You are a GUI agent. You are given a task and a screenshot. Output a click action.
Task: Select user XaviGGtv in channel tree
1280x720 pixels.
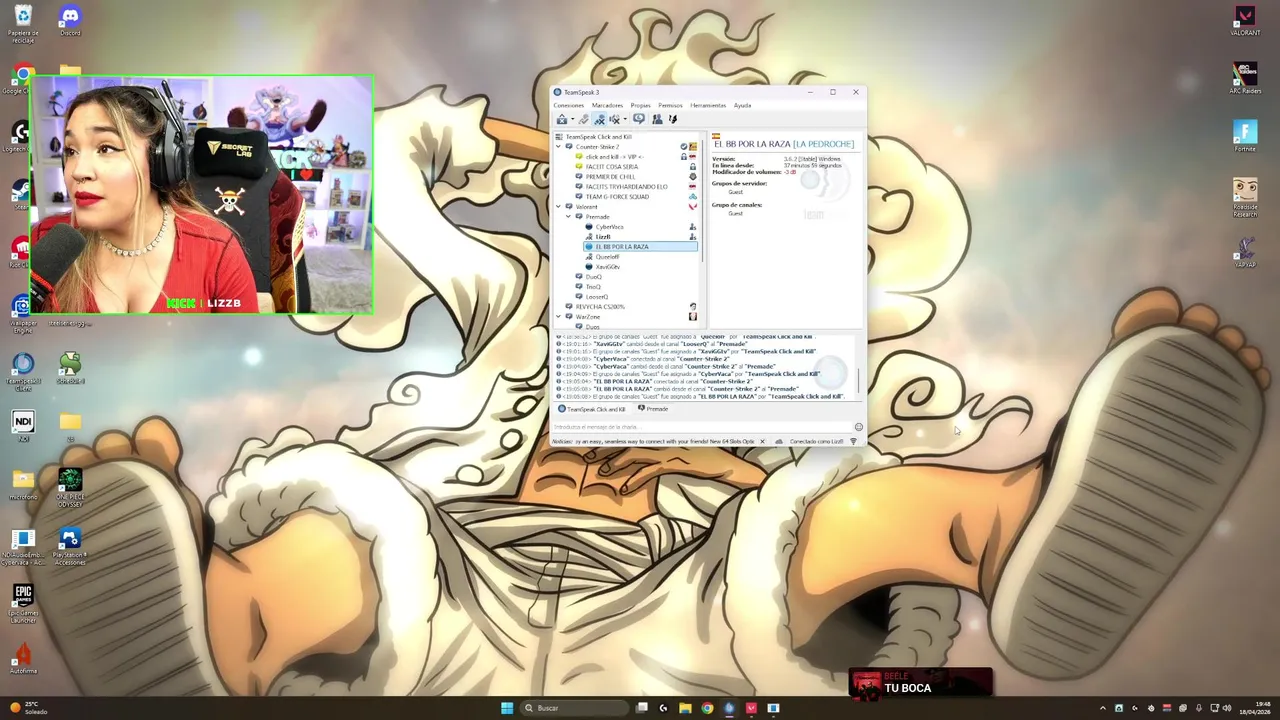pyautogui.click(x=607, y=267)
